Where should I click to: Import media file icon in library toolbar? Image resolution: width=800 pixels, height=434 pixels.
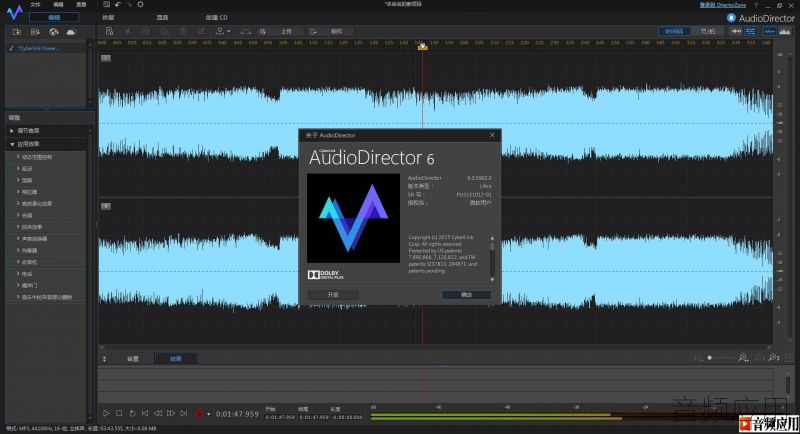16,32
